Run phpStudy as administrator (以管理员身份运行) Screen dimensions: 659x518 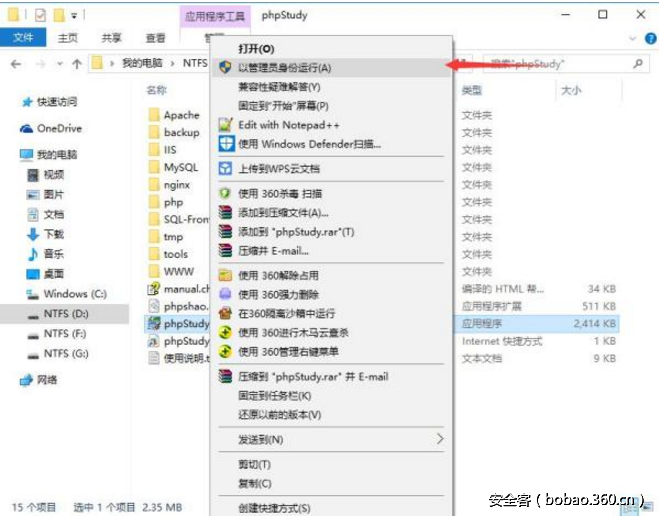[x=285, y=67]
